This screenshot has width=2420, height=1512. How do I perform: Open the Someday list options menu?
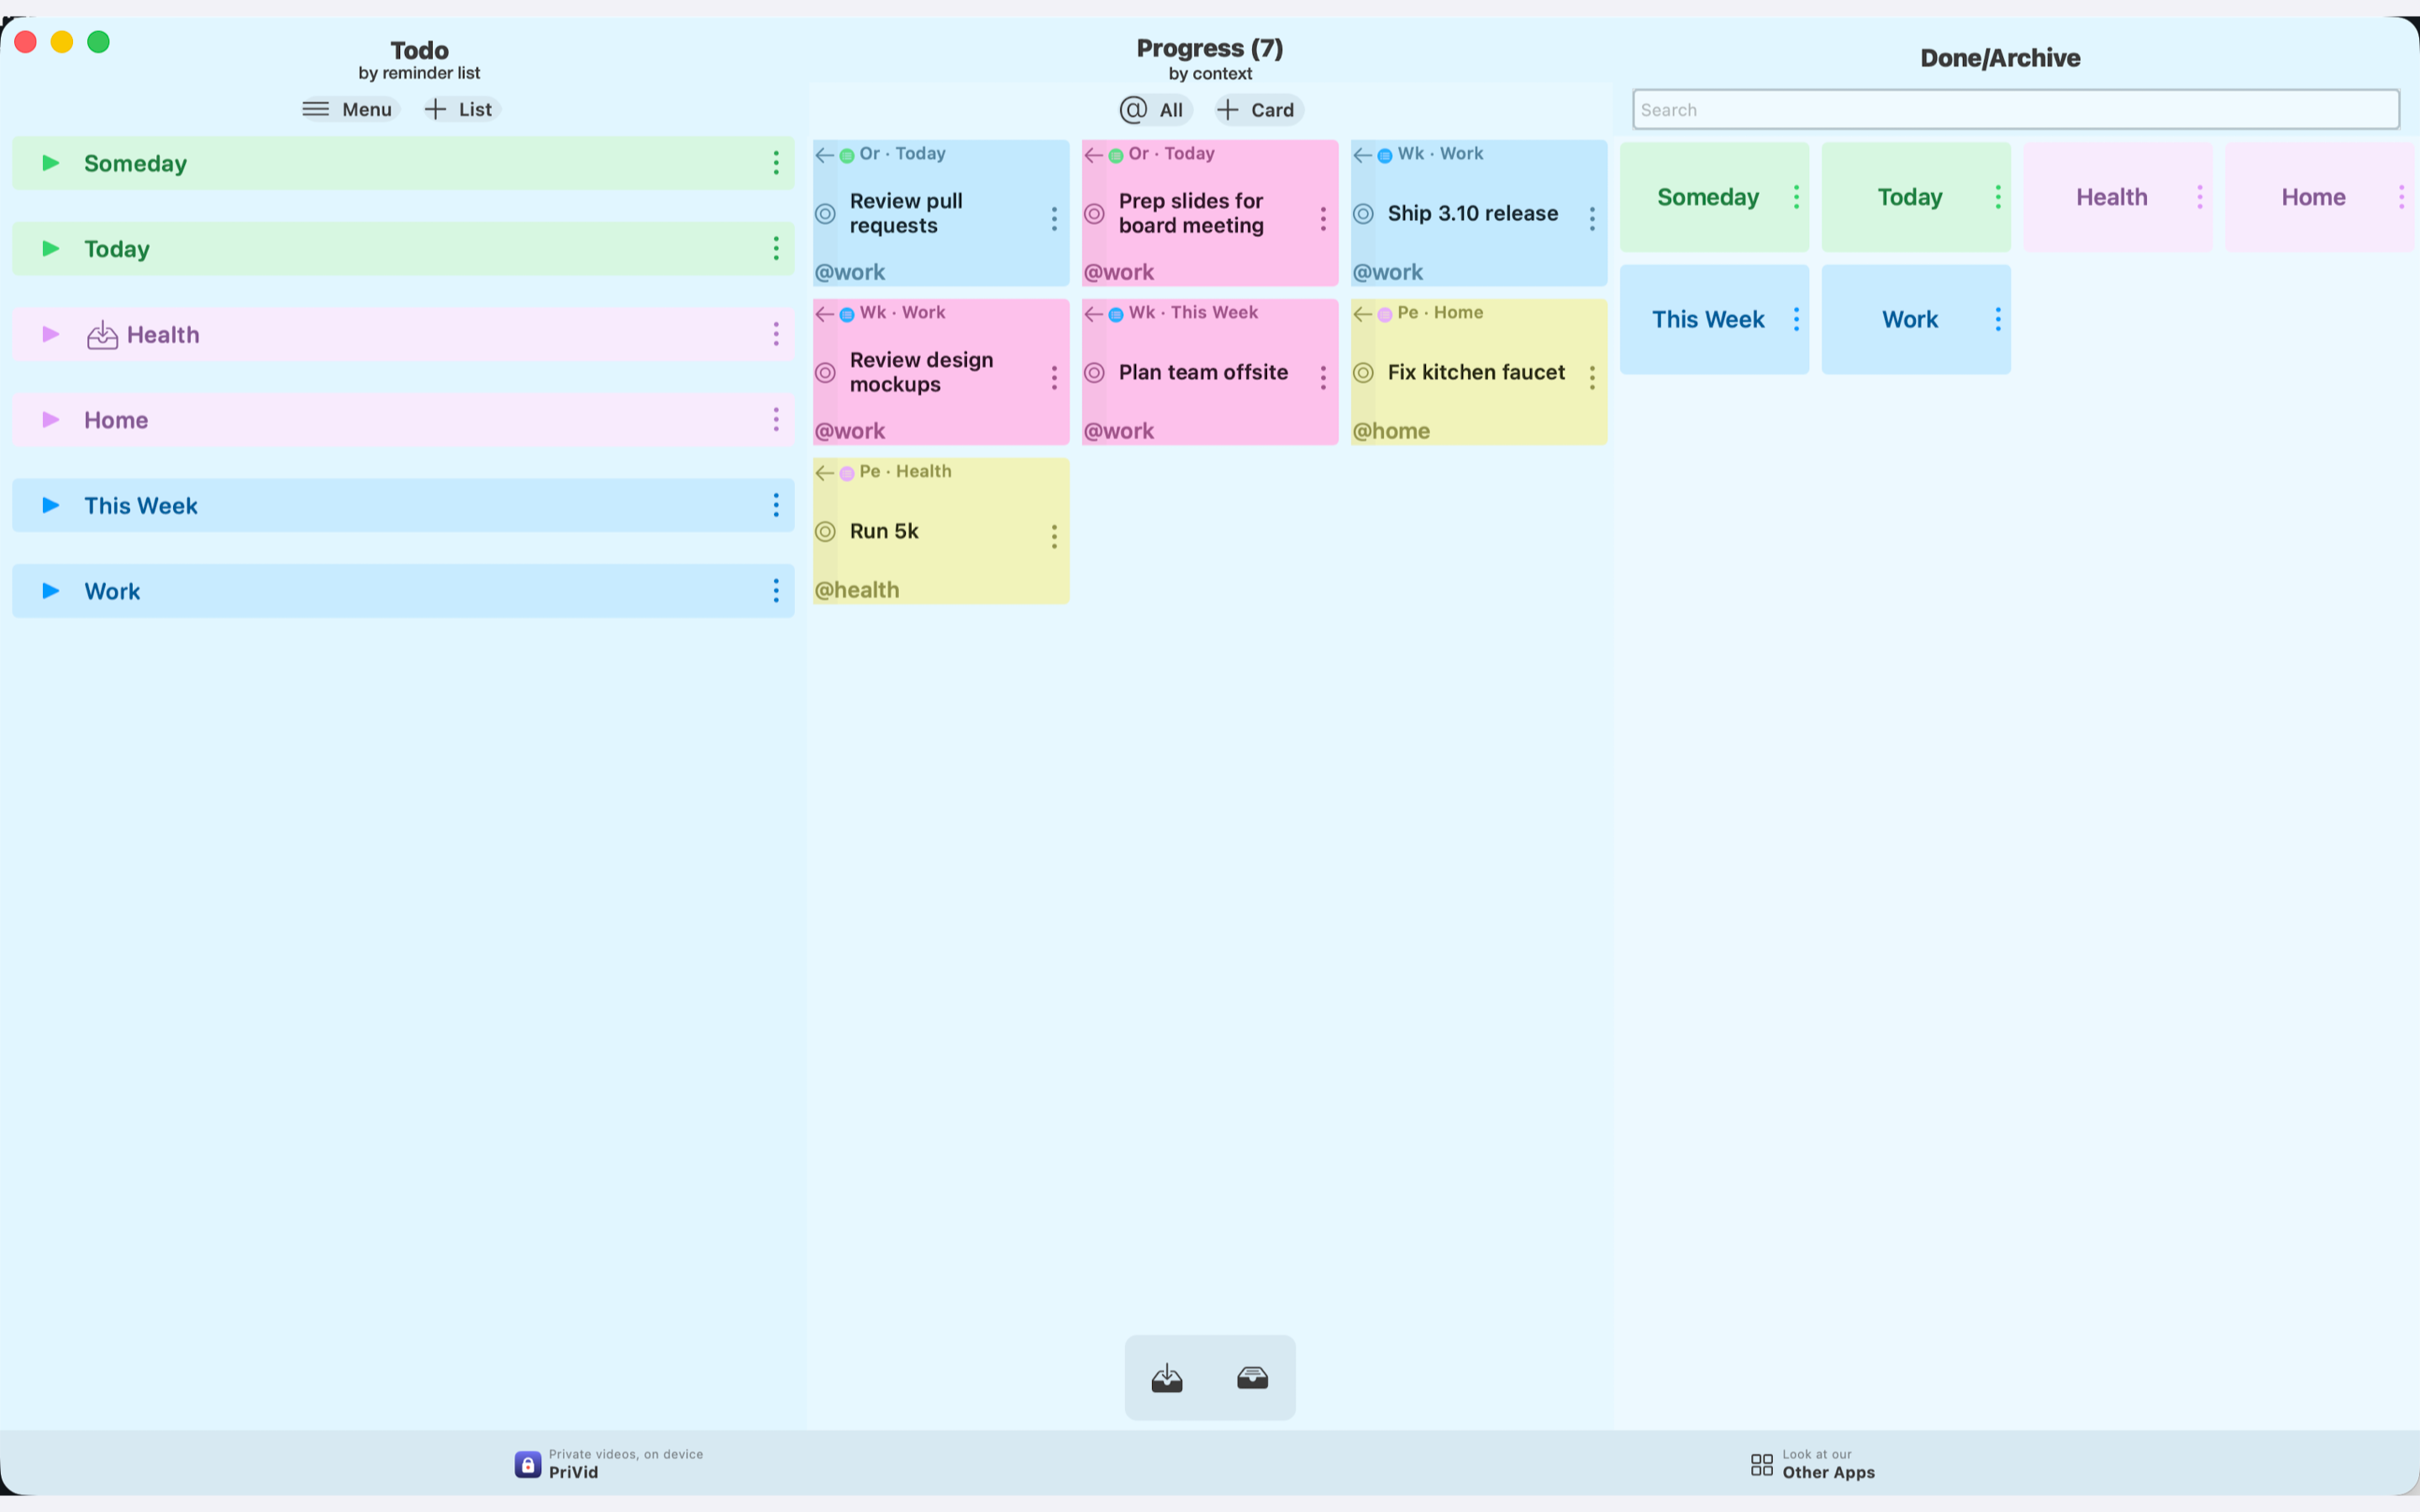point(776,163)
